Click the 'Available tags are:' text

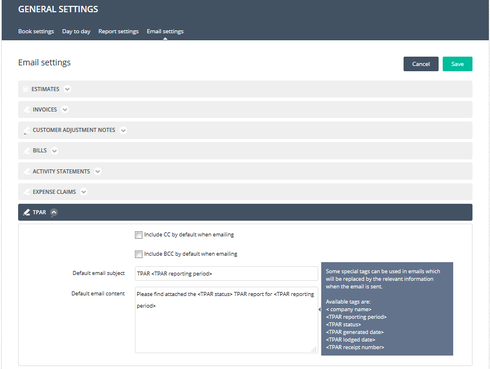[348, 302]
